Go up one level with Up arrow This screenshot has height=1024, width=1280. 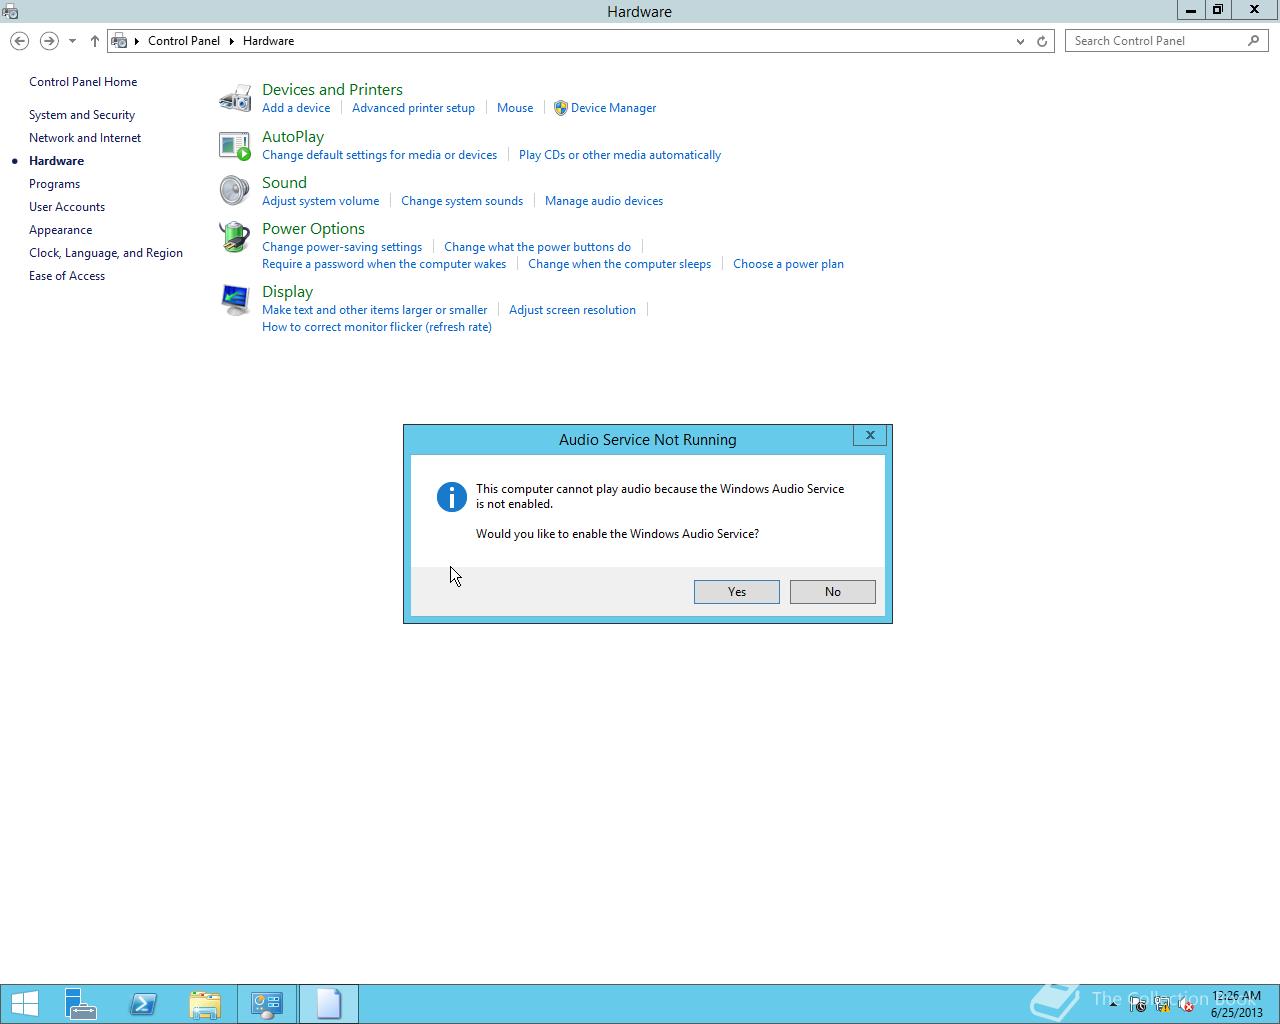point(94,41)
